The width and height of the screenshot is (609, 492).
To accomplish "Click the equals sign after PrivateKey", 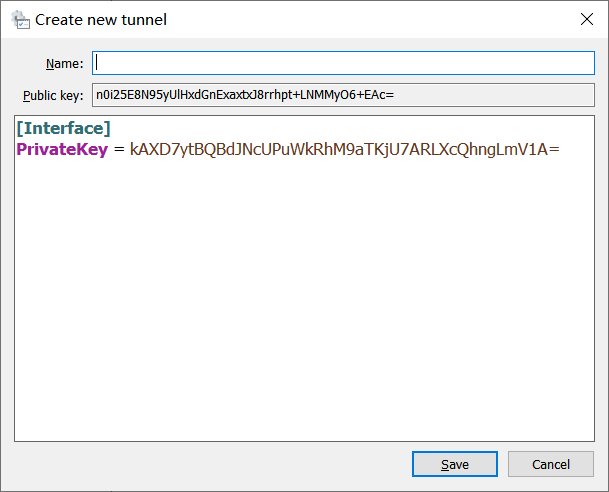I will (x=119, y=149).
